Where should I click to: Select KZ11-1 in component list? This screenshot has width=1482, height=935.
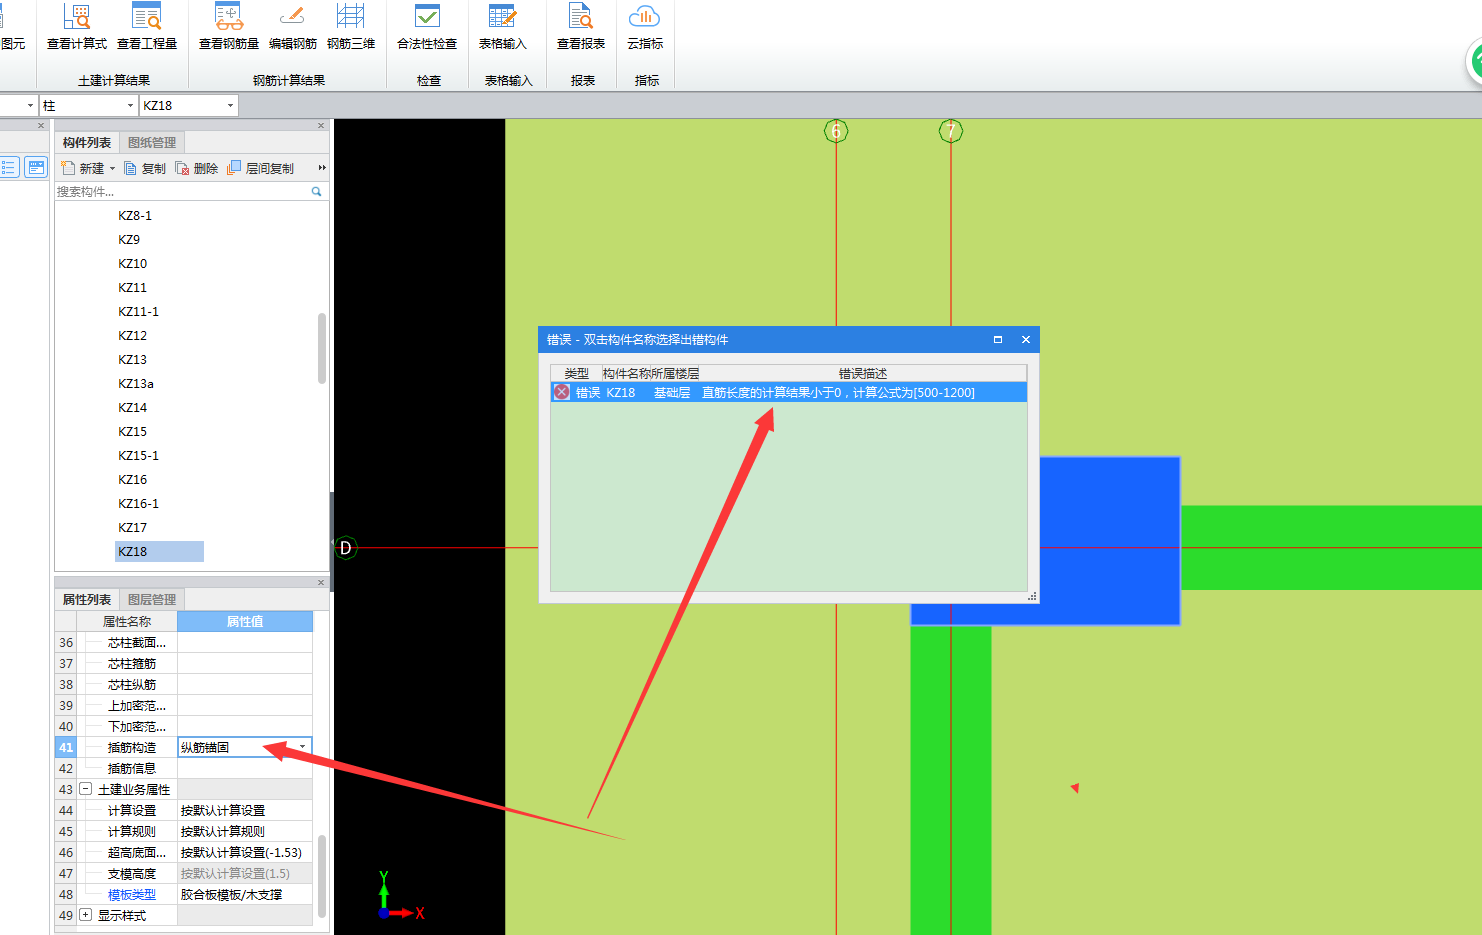pyautogui.click(x=138, y=312)
